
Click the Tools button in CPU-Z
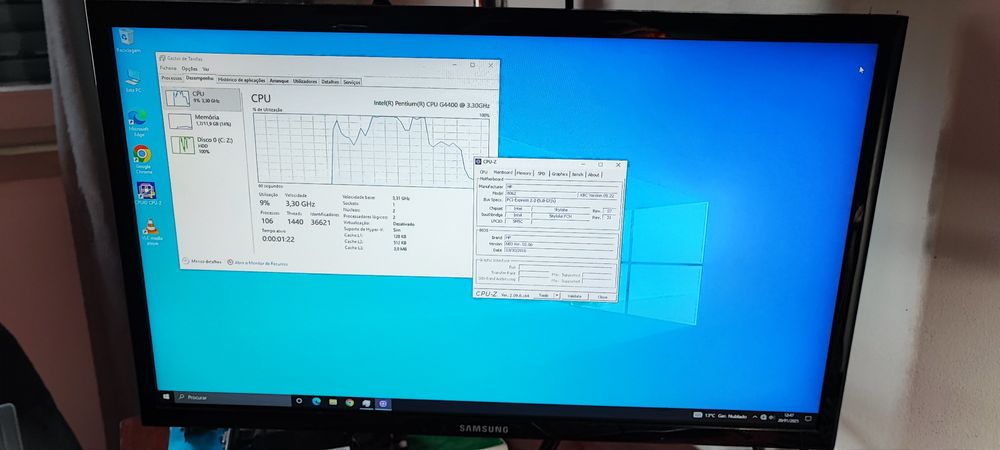pyautogui.click(x=543, y=295)
